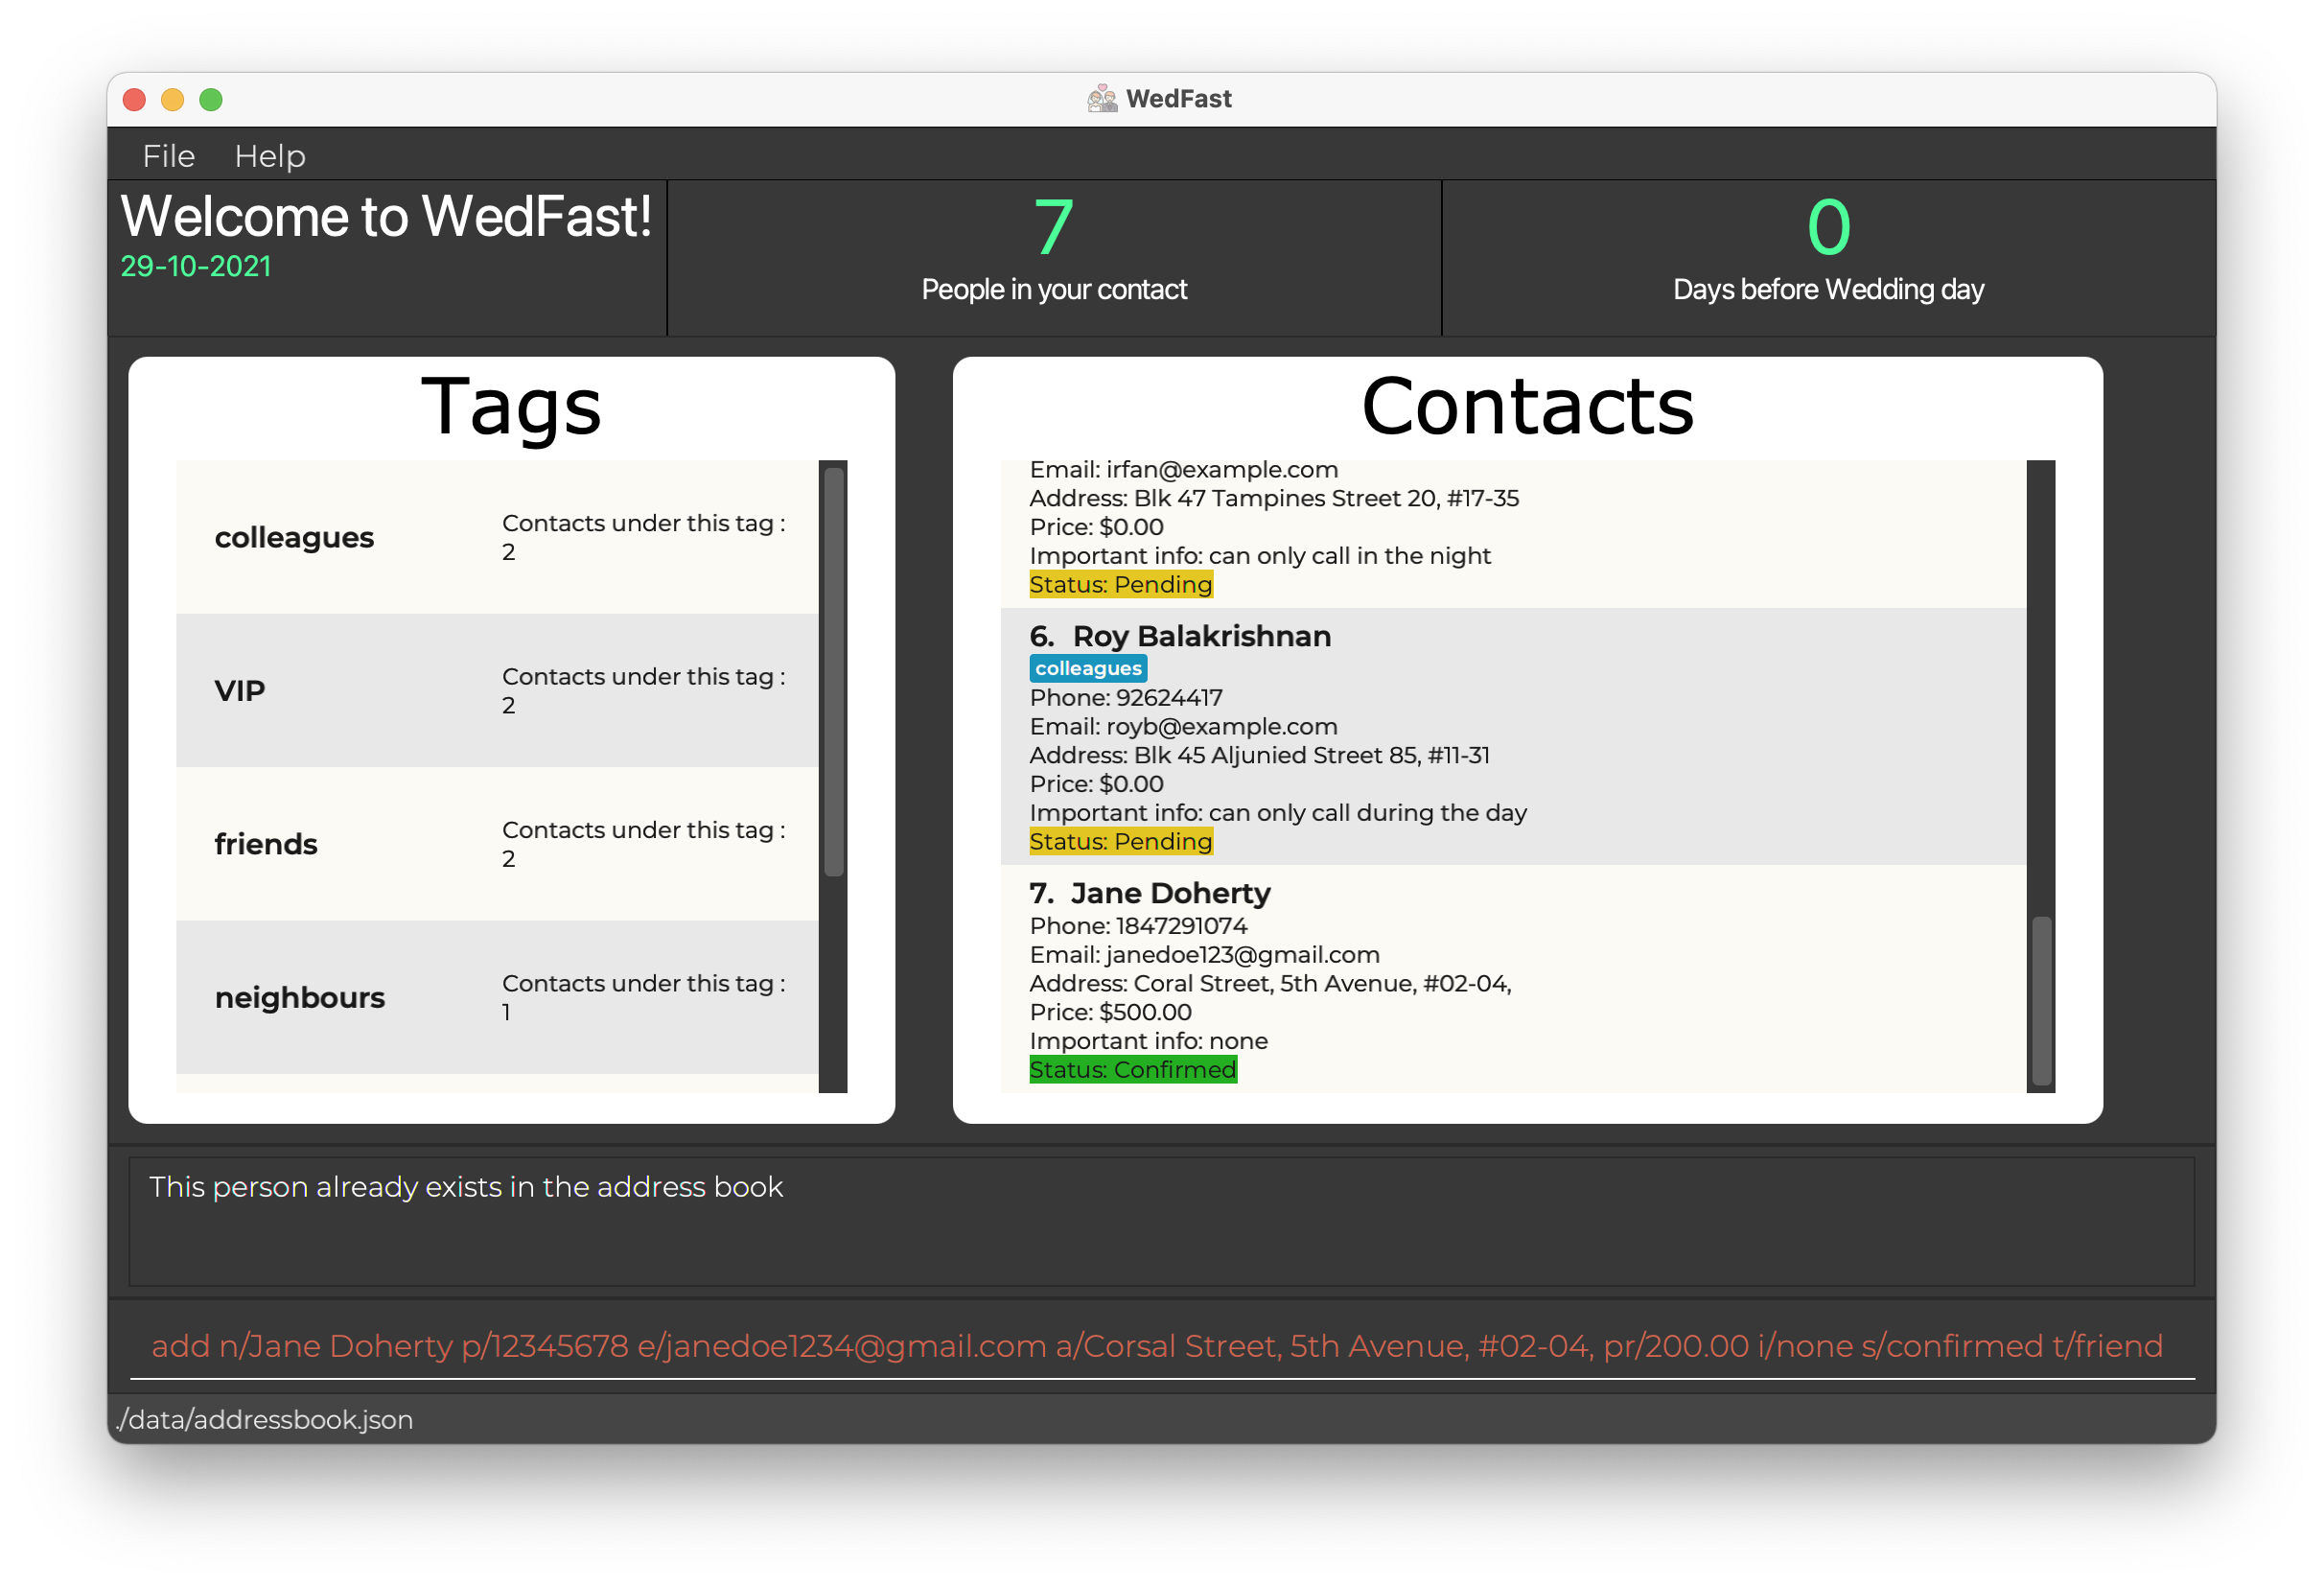
Task: Open the File menu
Action: tap(168, 156)
